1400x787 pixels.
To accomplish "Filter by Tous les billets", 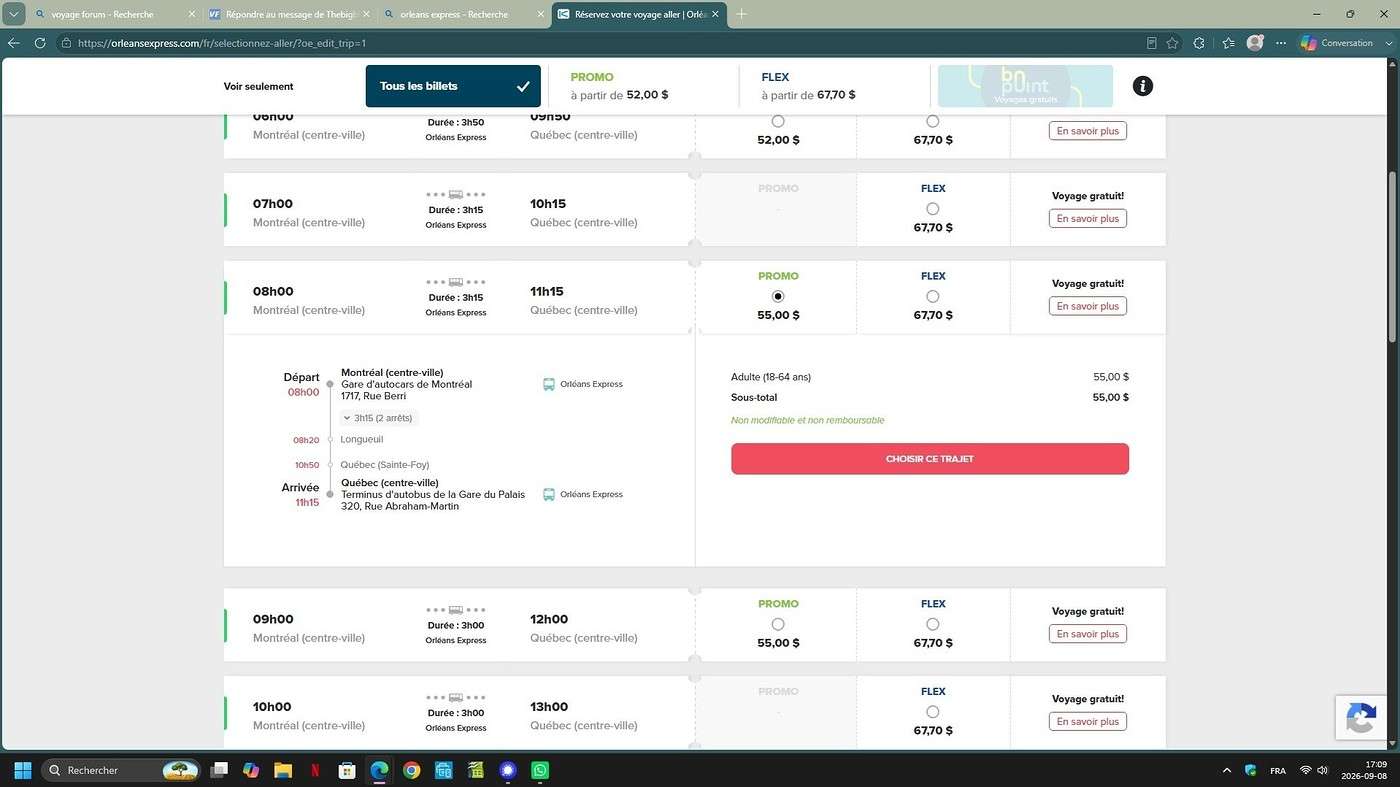I will coord(453,86).
